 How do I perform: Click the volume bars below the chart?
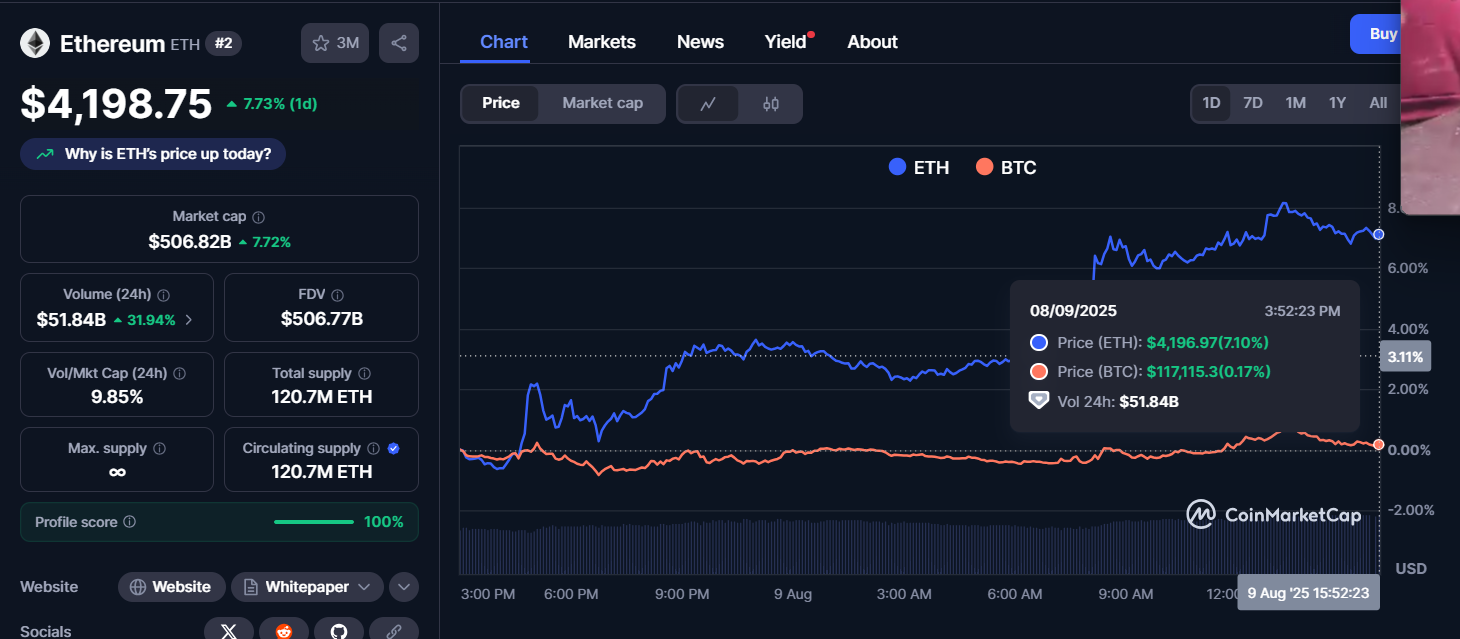(x=918, y=548)
